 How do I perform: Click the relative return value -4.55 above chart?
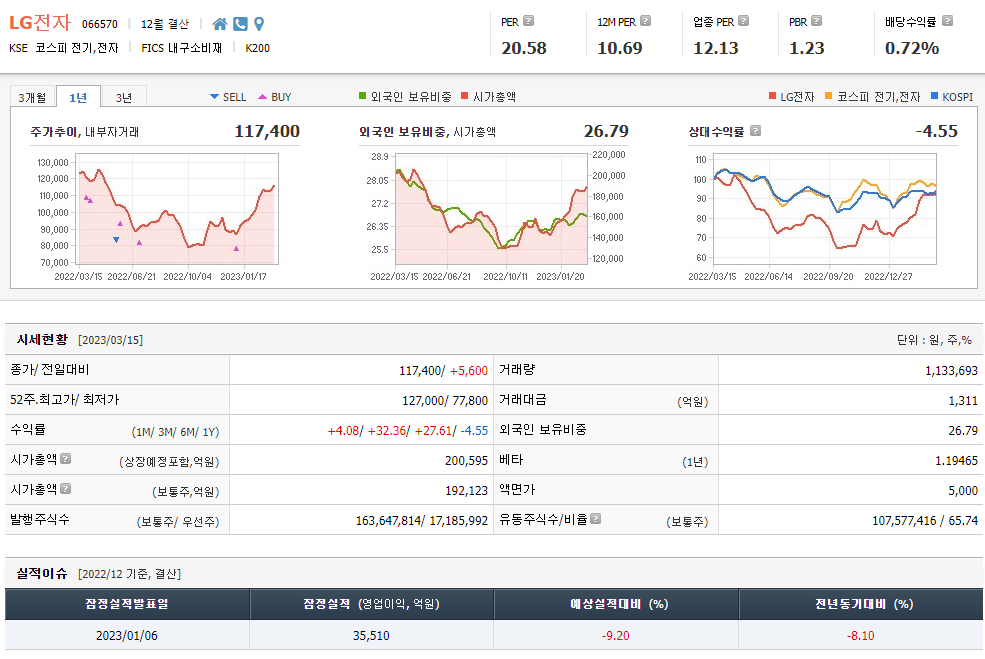tap(937, 131)
